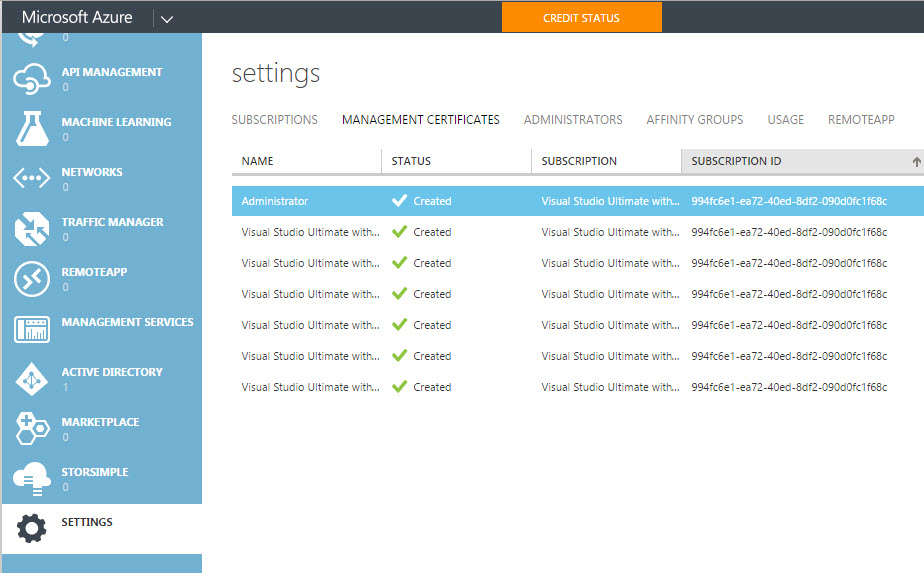The height and width of the screenshot is (573, 924).
Task: Click the Marketplace hexagon icon
Action: click(x=32, y=429)
